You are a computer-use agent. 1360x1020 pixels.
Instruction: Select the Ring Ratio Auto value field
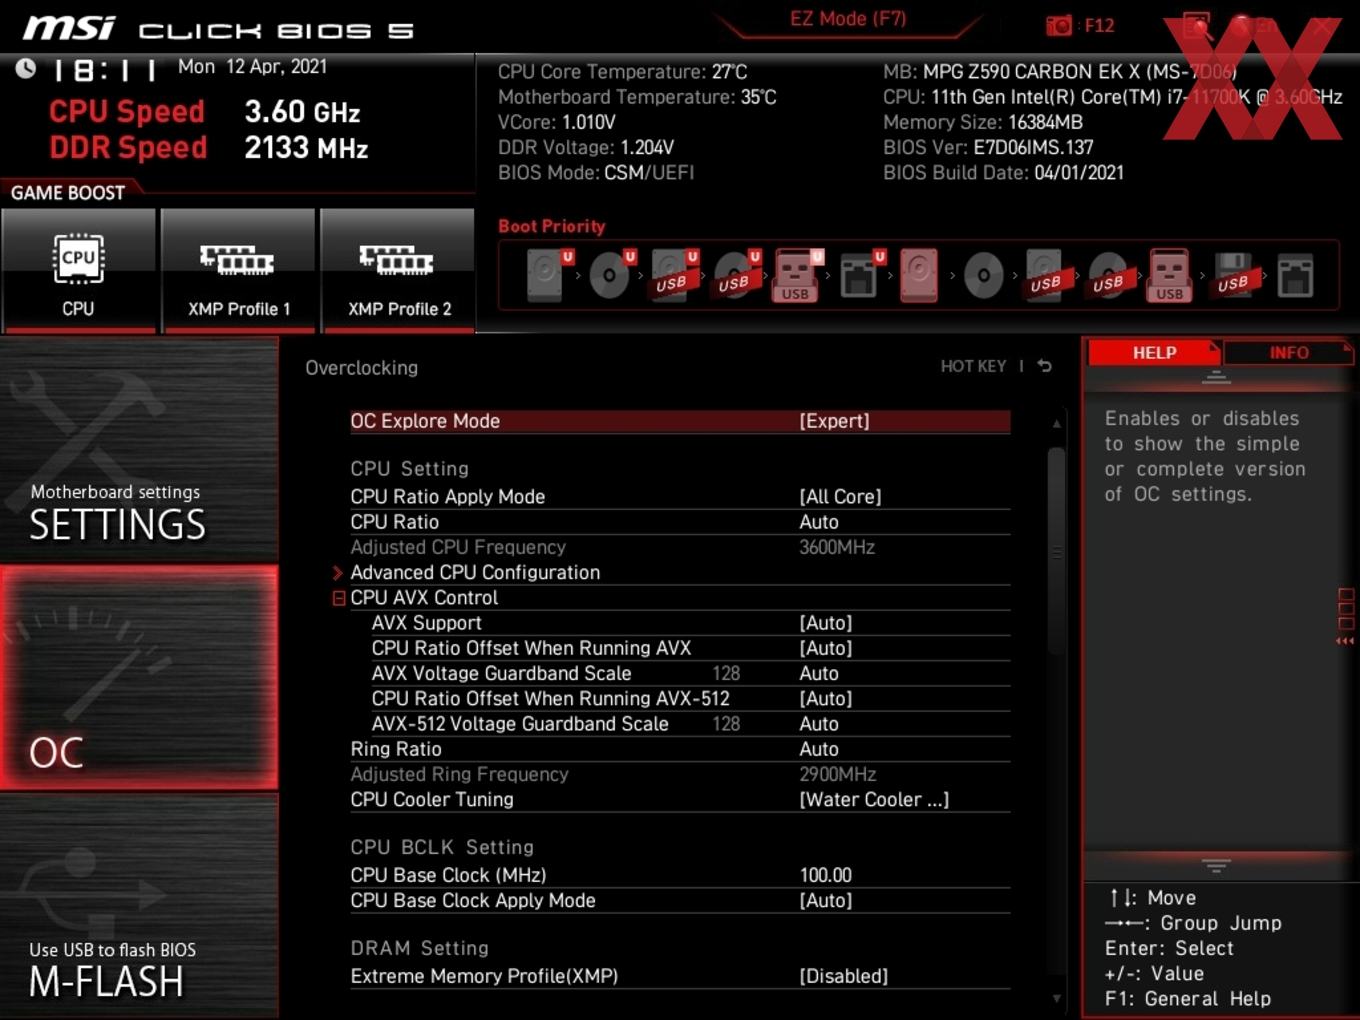click(x=819, y=749)
